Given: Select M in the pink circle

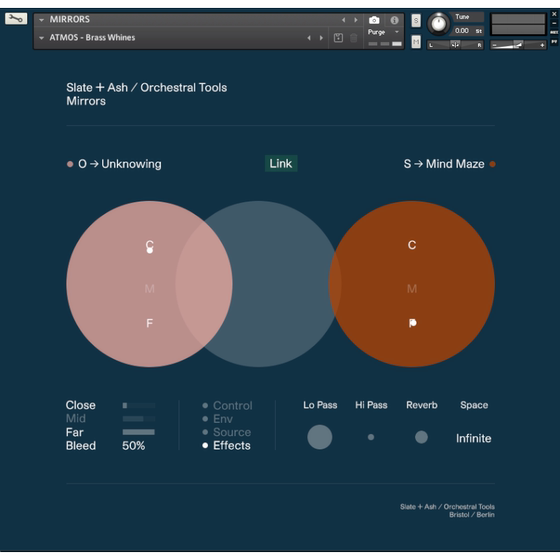Looking at the screenshot, I should (x=149, y=289).
